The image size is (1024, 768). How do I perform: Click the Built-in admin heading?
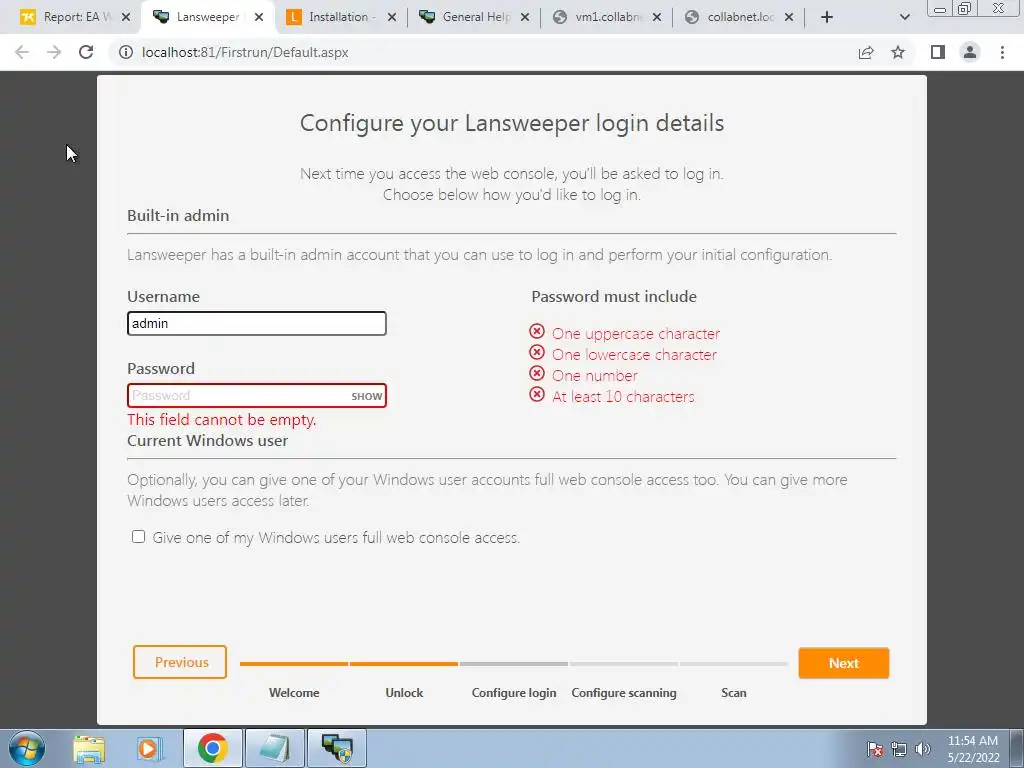pos(178,216)
